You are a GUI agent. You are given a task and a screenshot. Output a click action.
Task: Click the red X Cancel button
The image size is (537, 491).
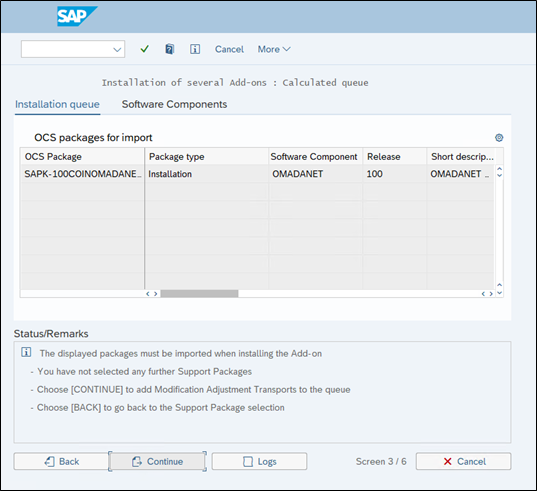[463, 461]
